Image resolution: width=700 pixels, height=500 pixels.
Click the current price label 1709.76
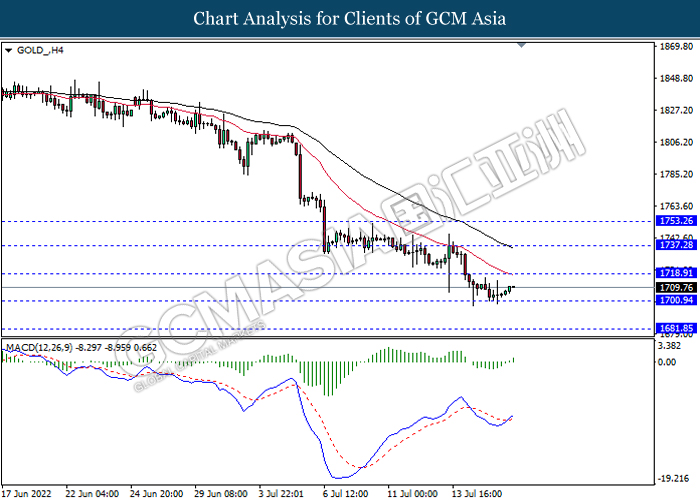click(x=676, y=288)
